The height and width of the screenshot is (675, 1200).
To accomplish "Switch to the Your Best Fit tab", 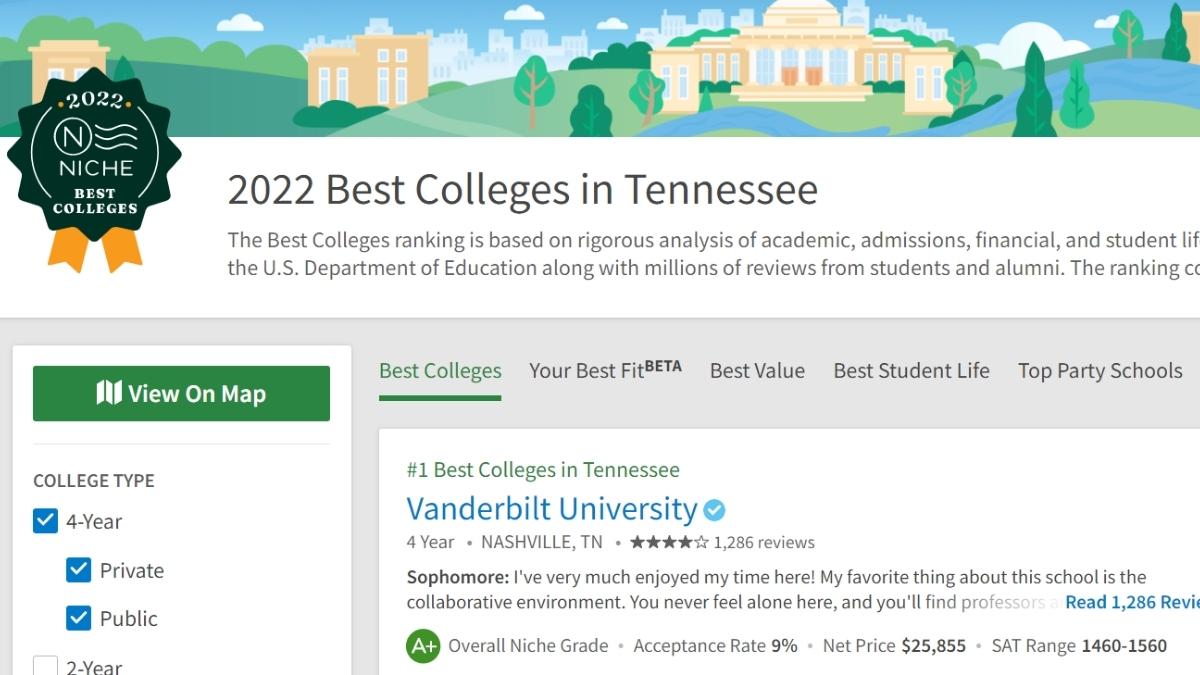I will click(605, 371).
